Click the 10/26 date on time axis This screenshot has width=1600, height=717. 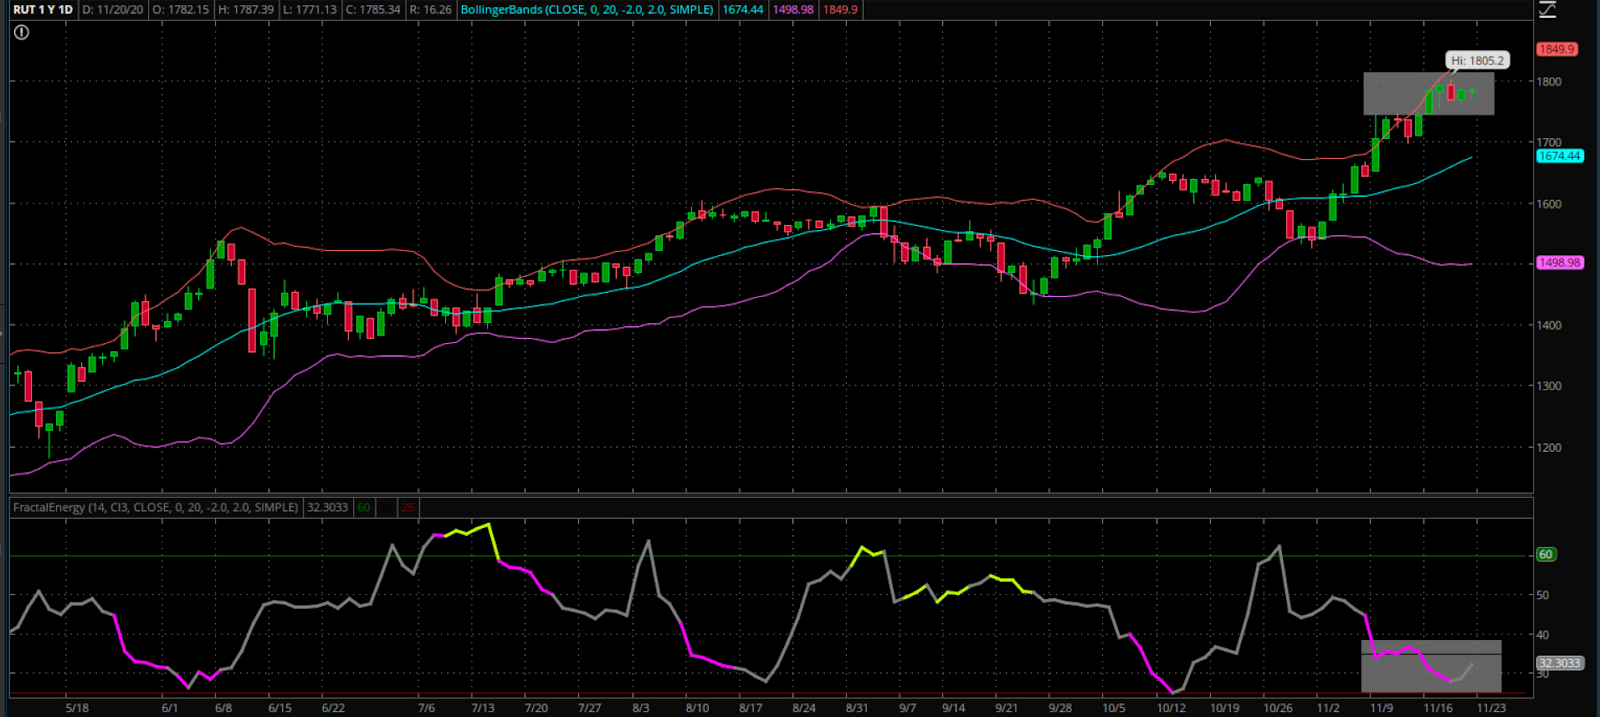[1277, 708]
